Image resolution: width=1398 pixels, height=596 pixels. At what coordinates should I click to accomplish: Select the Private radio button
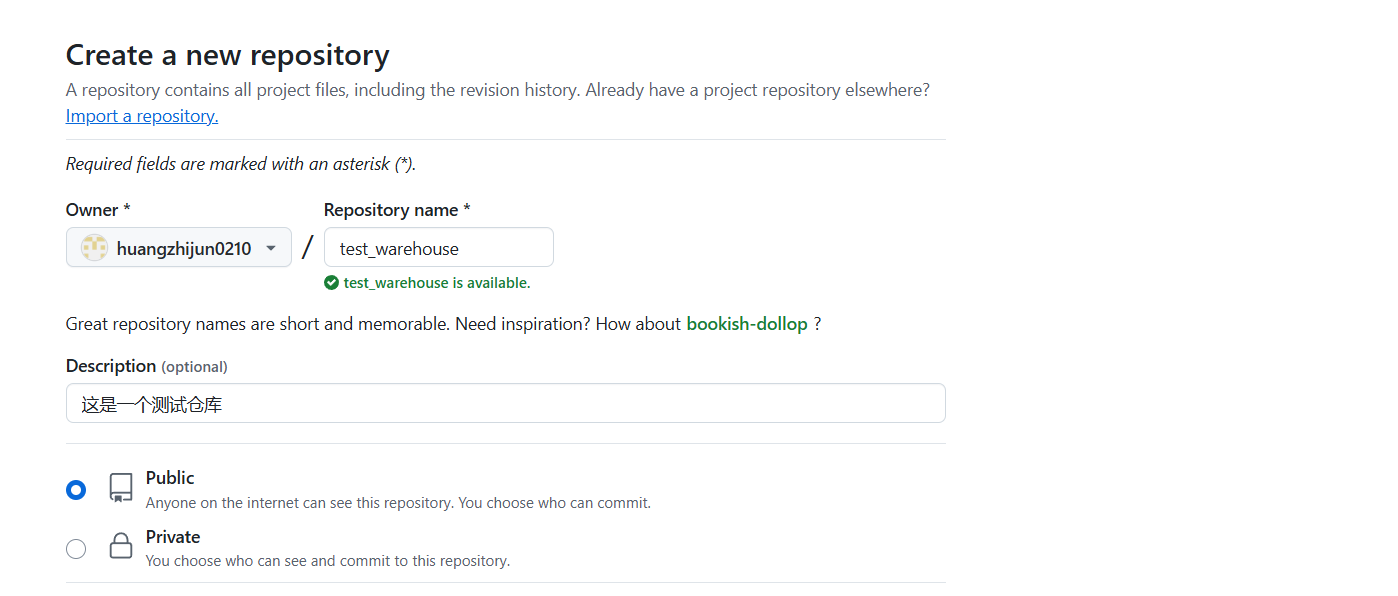(76, 549)
